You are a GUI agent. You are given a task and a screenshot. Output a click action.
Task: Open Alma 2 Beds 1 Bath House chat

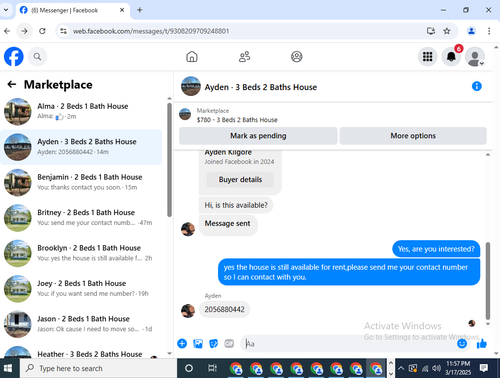pos(81,111)
